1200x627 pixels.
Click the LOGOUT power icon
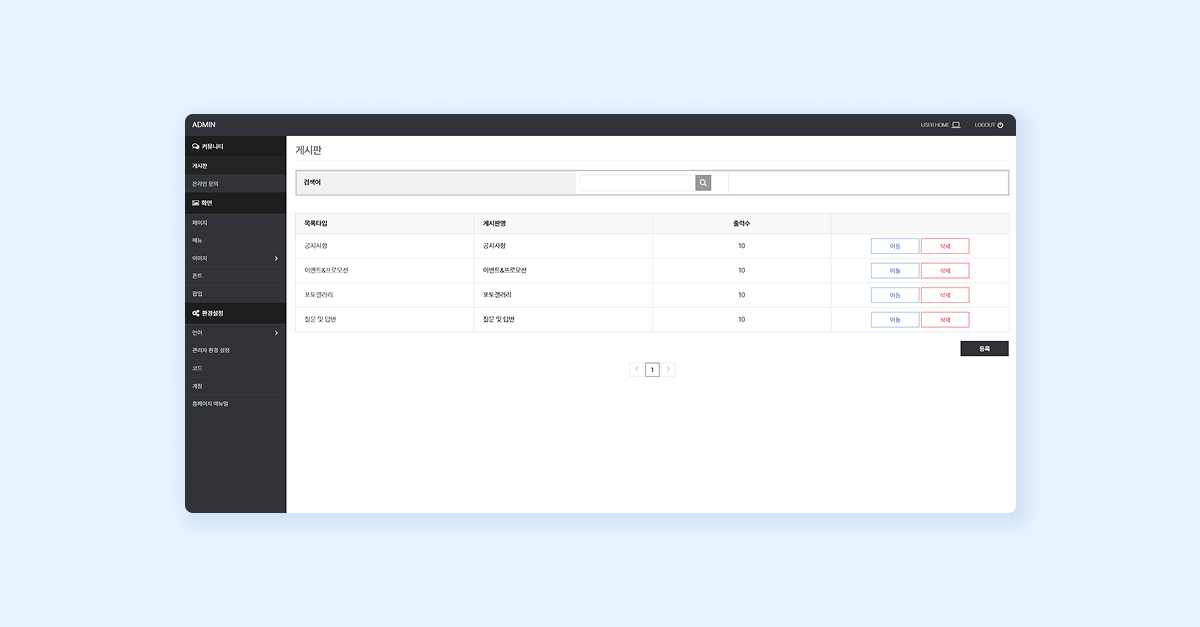pos(1000,125)
